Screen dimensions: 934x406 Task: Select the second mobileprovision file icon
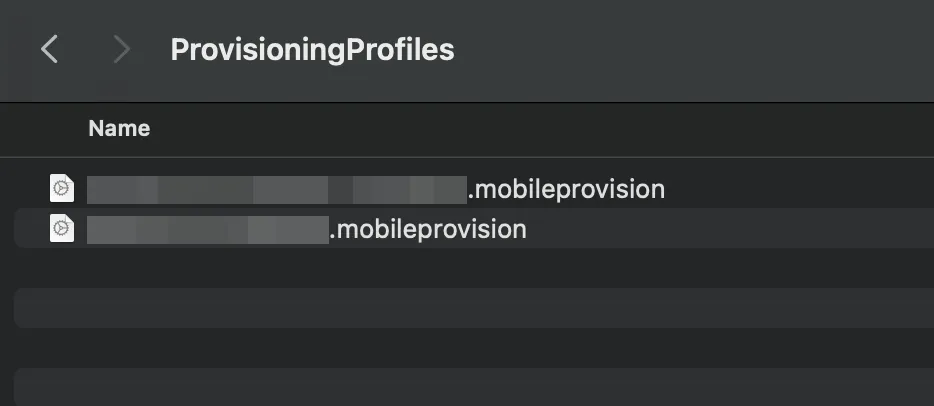point(62,229)
